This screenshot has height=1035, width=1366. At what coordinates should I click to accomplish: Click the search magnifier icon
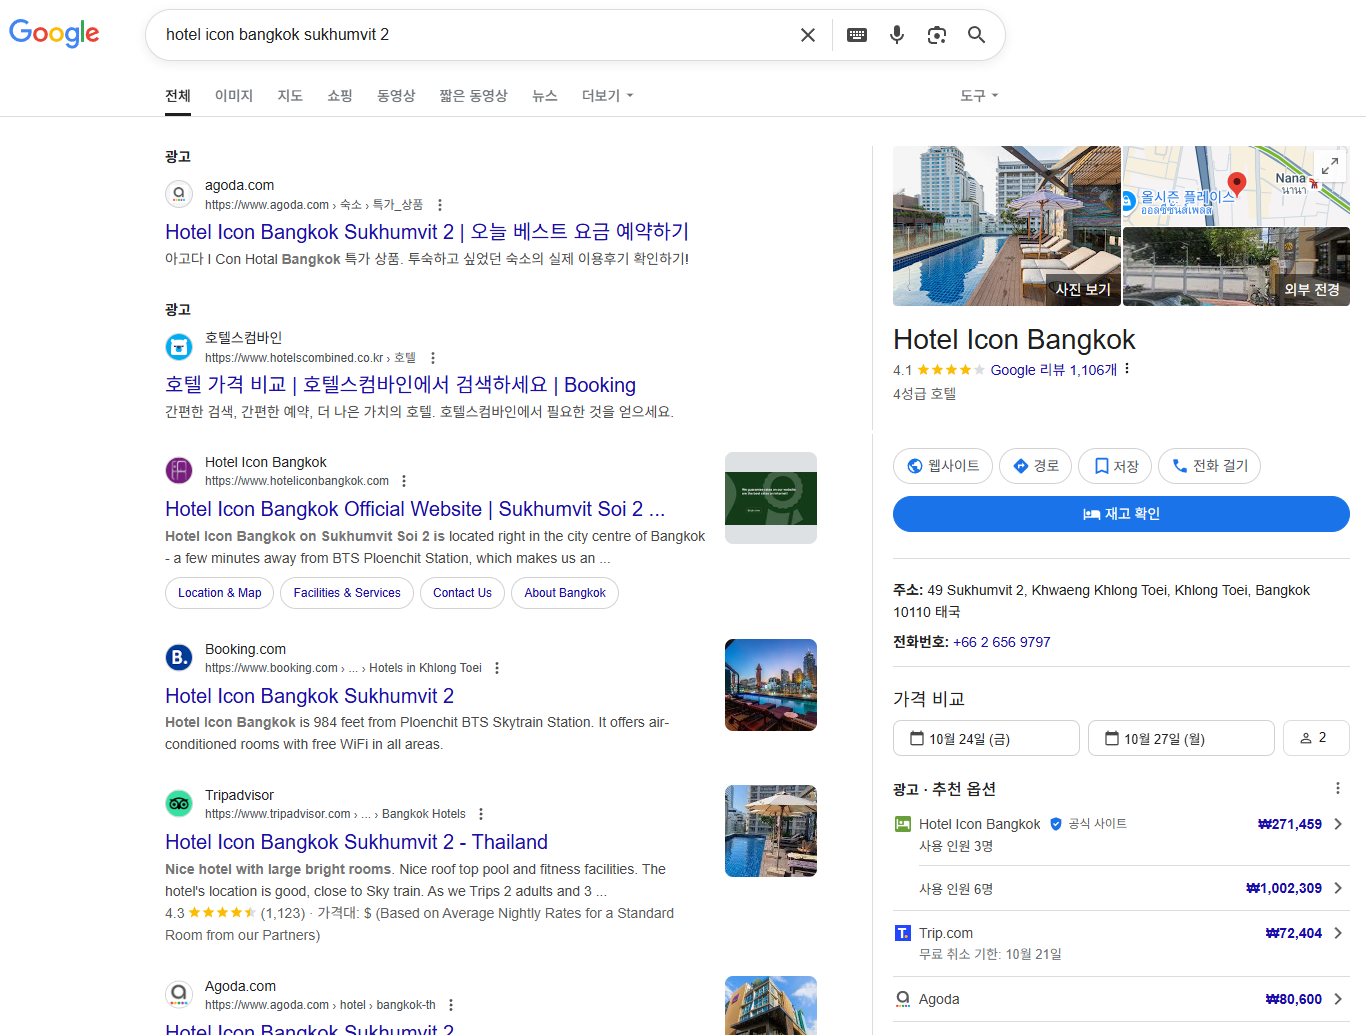[x=976, y=34]
